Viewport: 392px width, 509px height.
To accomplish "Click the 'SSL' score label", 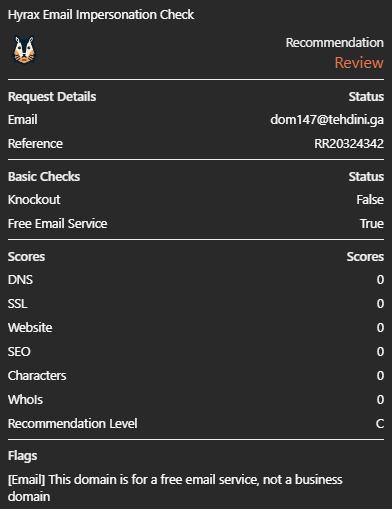I will click(17, 304).
